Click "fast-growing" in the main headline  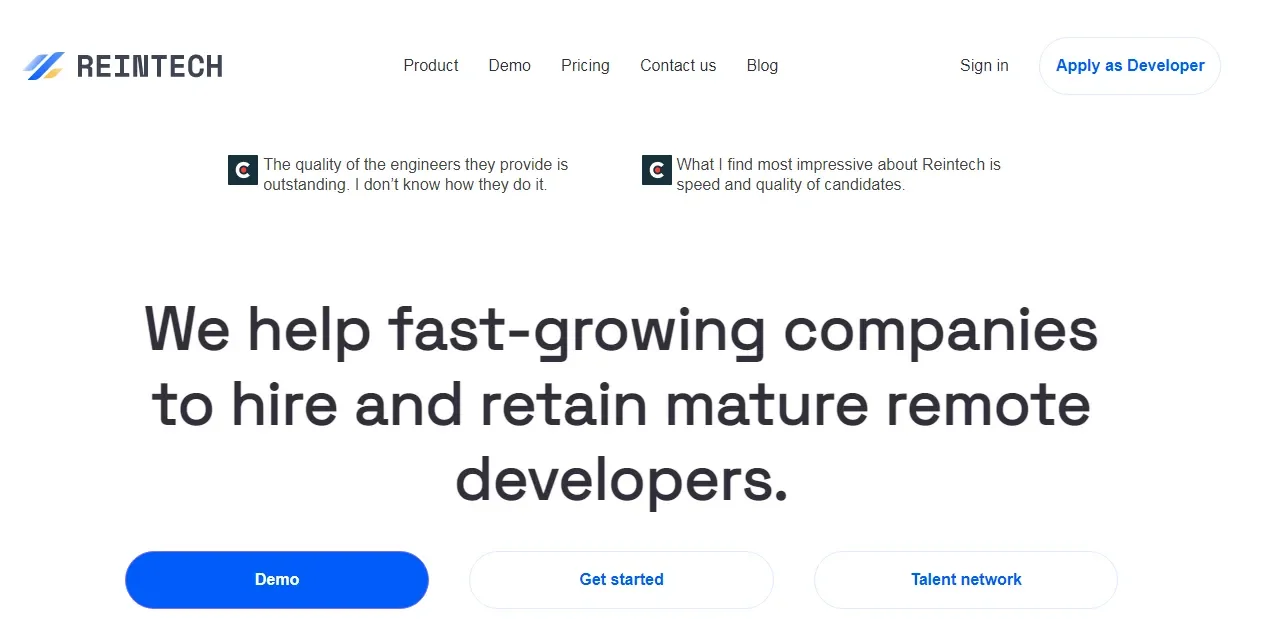click(577, 329)
